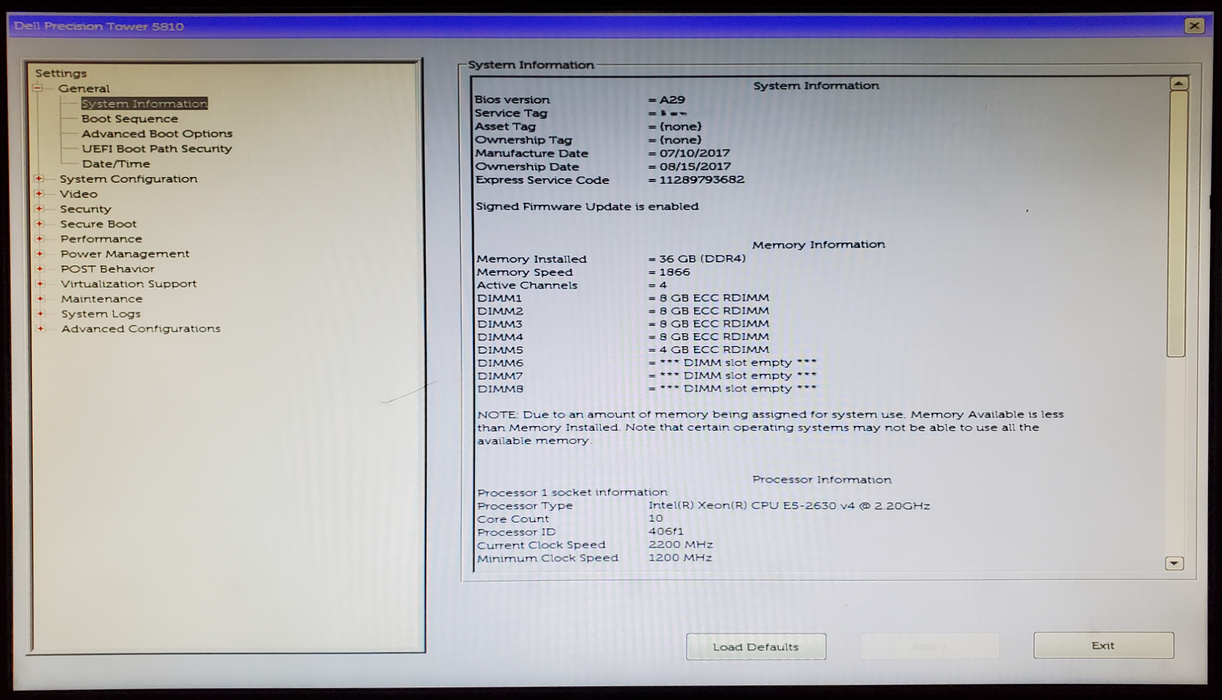Click Signed Firmware Update is enabled text

tap(587, 207)
